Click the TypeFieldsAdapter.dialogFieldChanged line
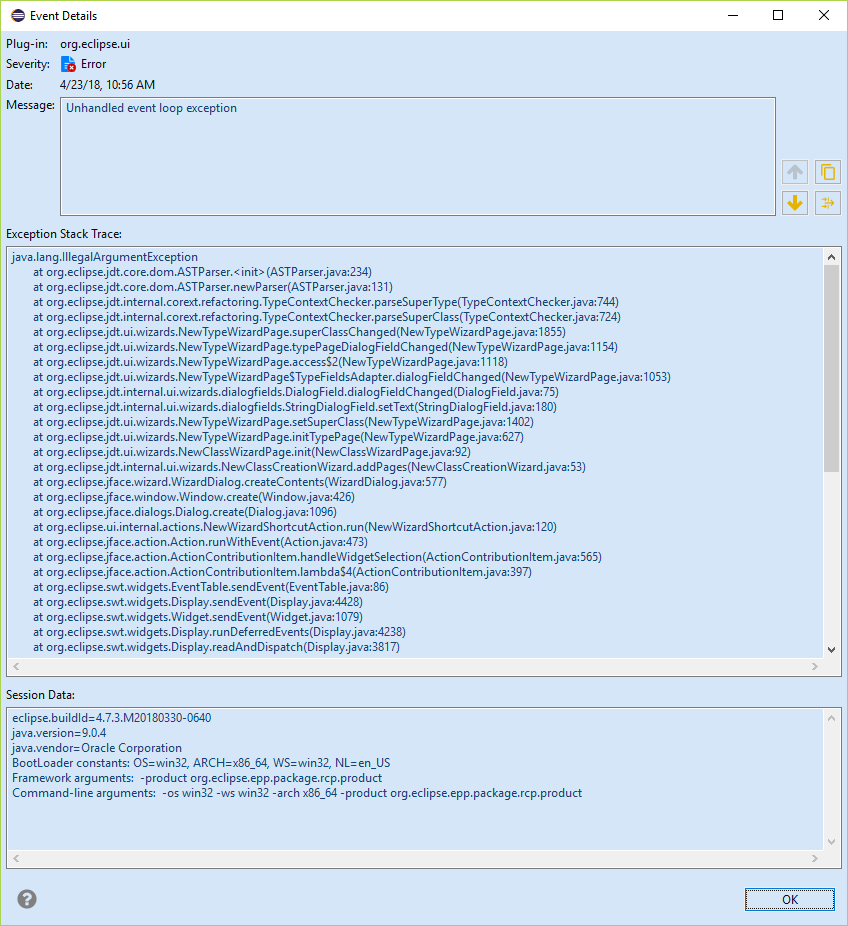The width and height of the screenshot is (848, 926). tap(352, 377)
